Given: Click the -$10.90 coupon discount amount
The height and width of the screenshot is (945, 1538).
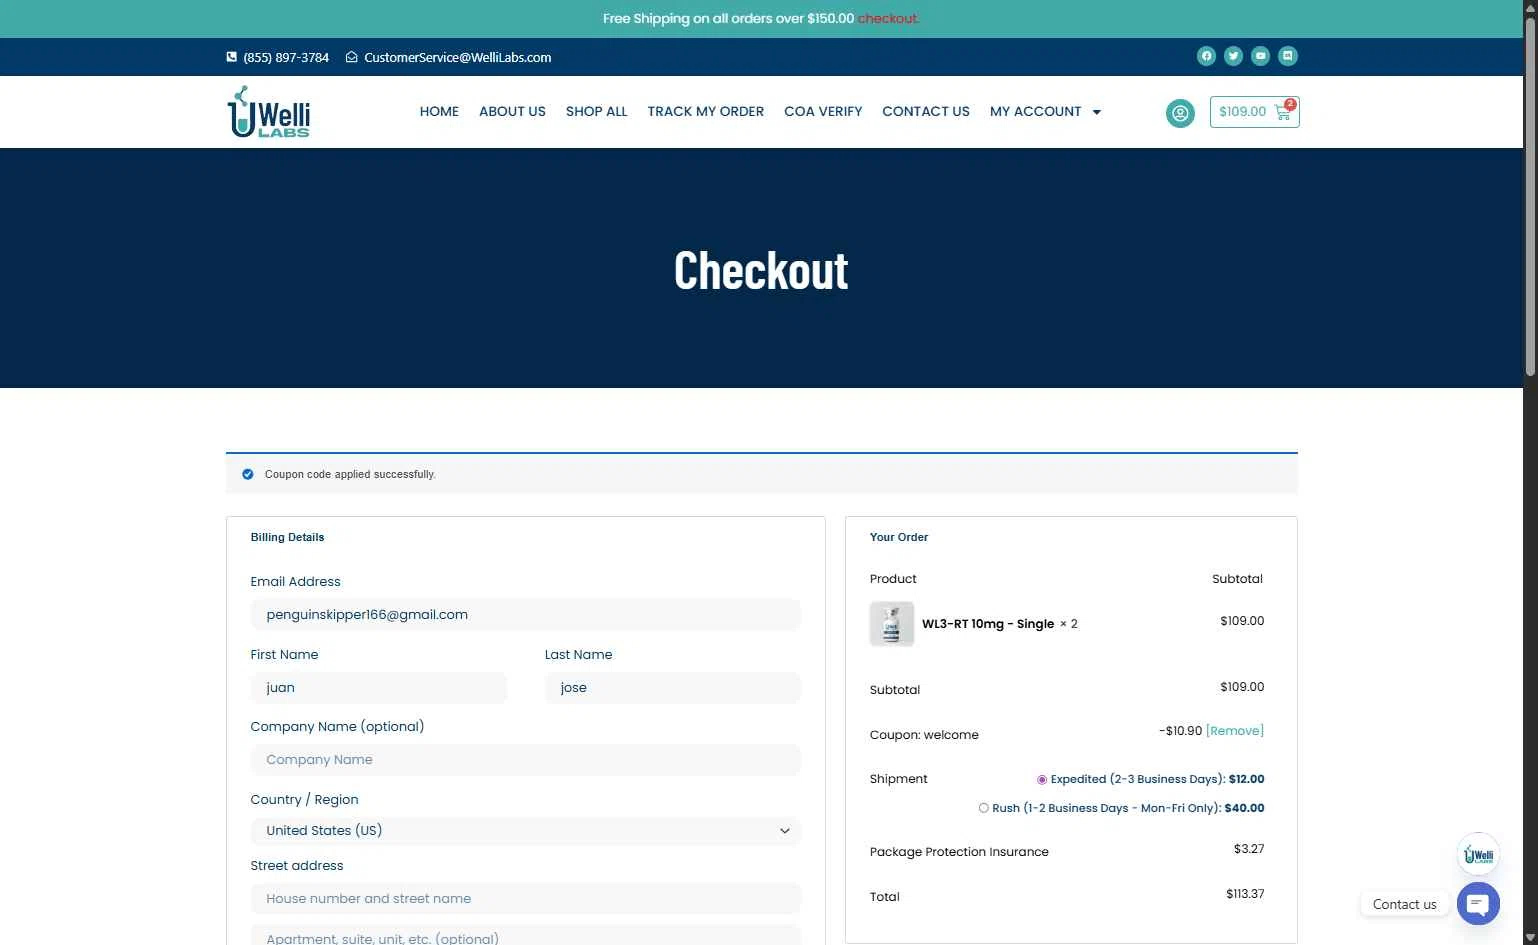Looking at the screenshot, I should coord(1181,731).
